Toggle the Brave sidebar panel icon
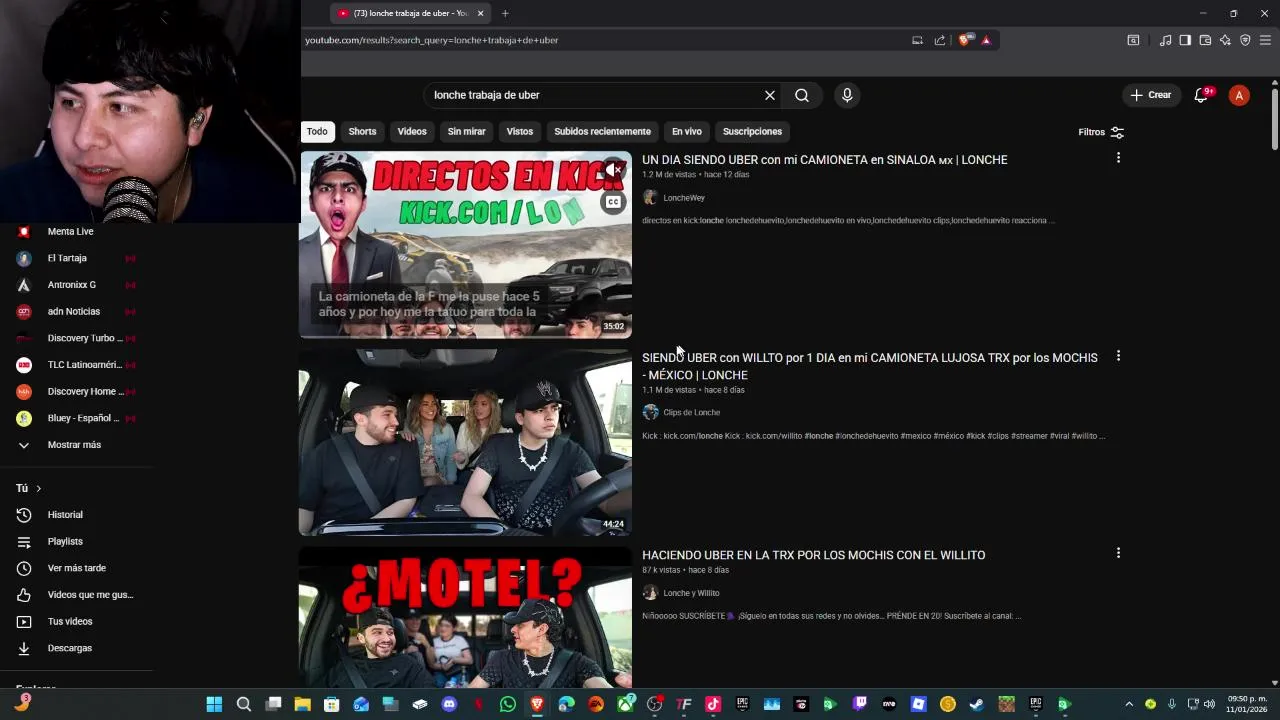 [x=1185, y=40]
